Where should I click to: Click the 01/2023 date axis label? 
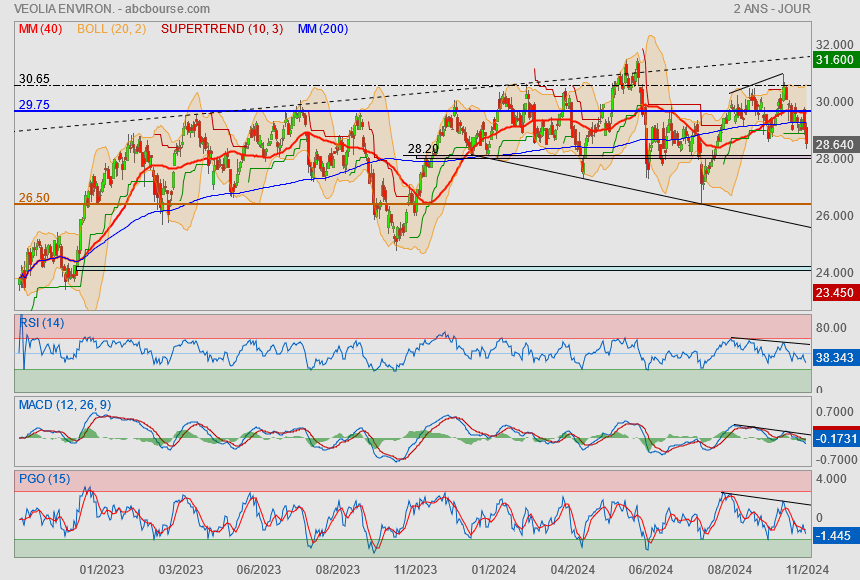click(x=101, y=570)
